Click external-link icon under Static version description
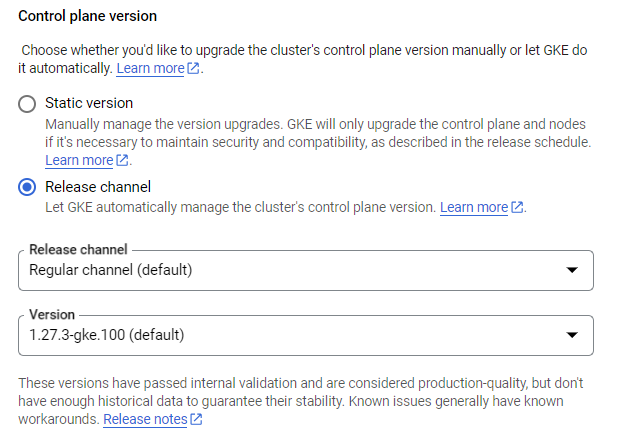634x447 pixels. pos(122,160)
